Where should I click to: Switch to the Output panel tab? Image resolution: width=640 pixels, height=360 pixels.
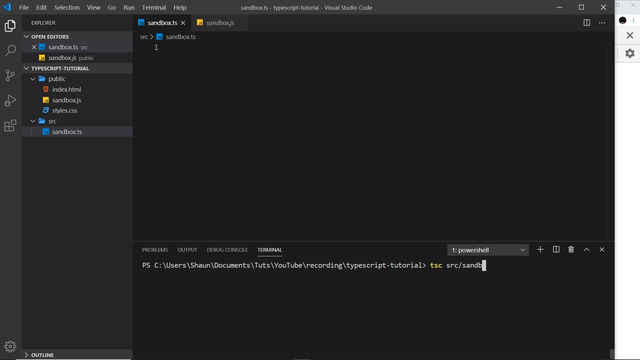point(187,250)
